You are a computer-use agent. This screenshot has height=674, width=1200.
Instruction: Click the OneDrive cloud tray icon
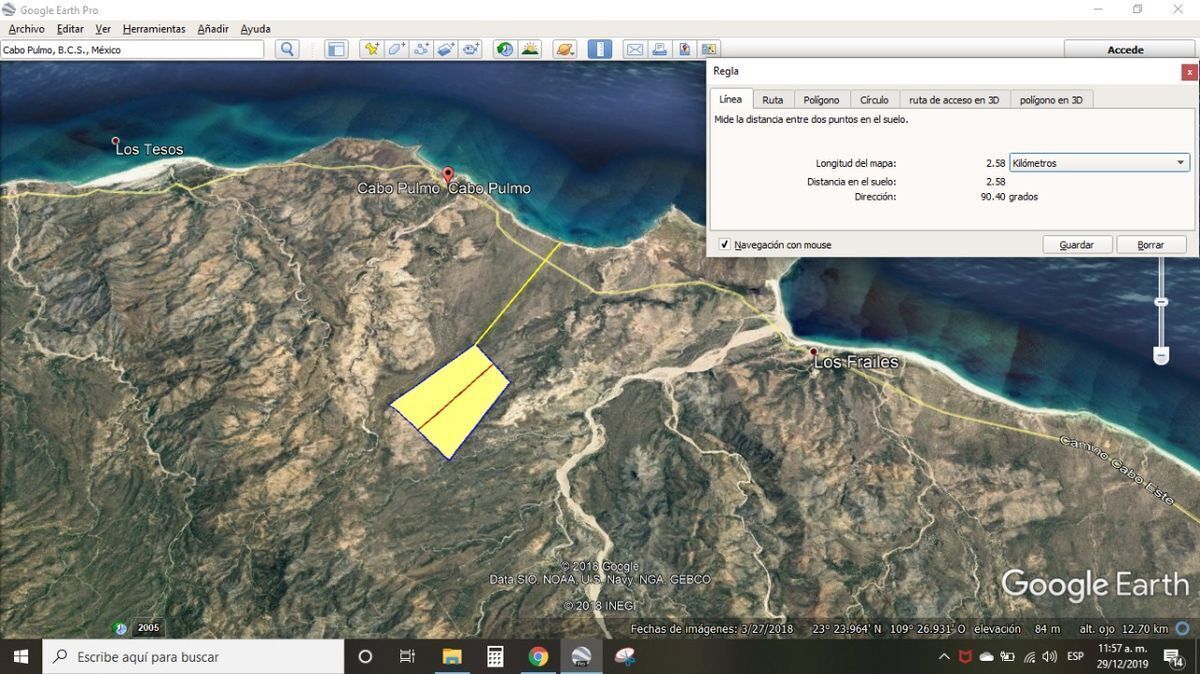click(x=986, y=656)
